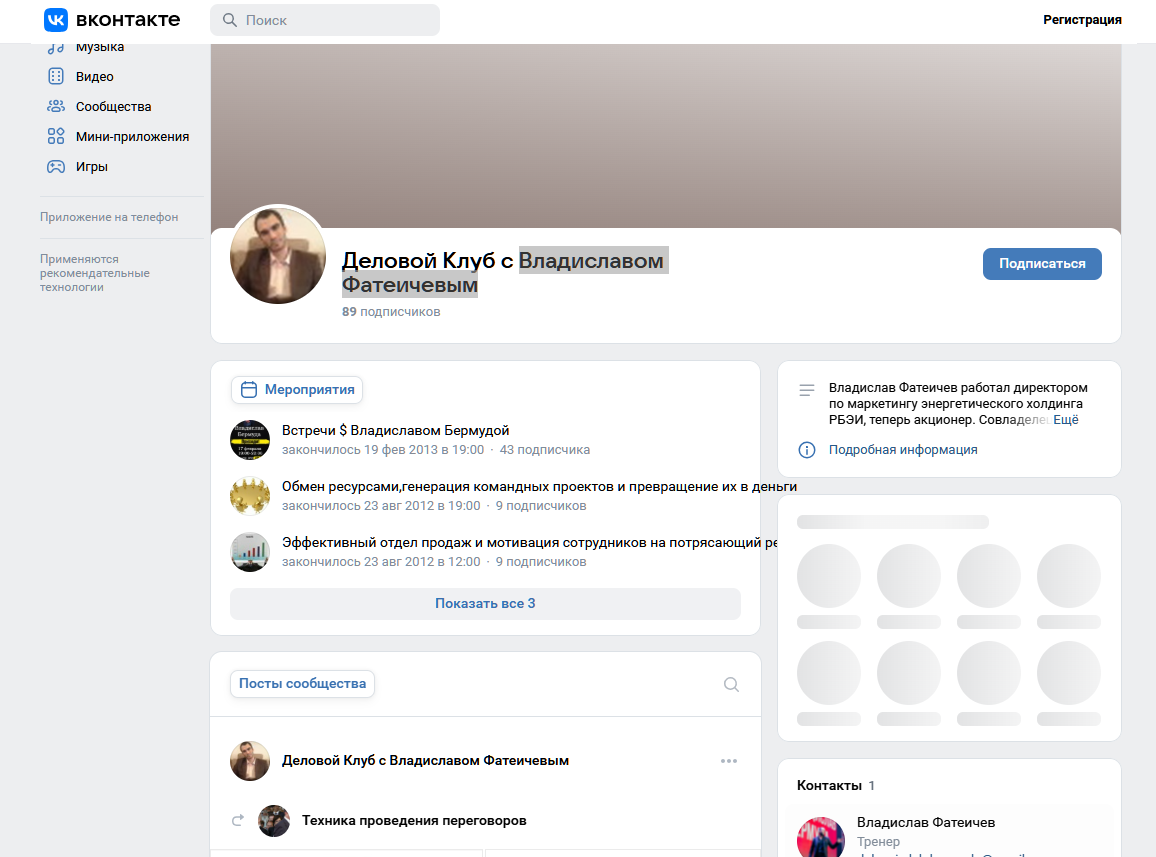Switch to the Посты сообщества tab
1156x857 pixels.
302,684
